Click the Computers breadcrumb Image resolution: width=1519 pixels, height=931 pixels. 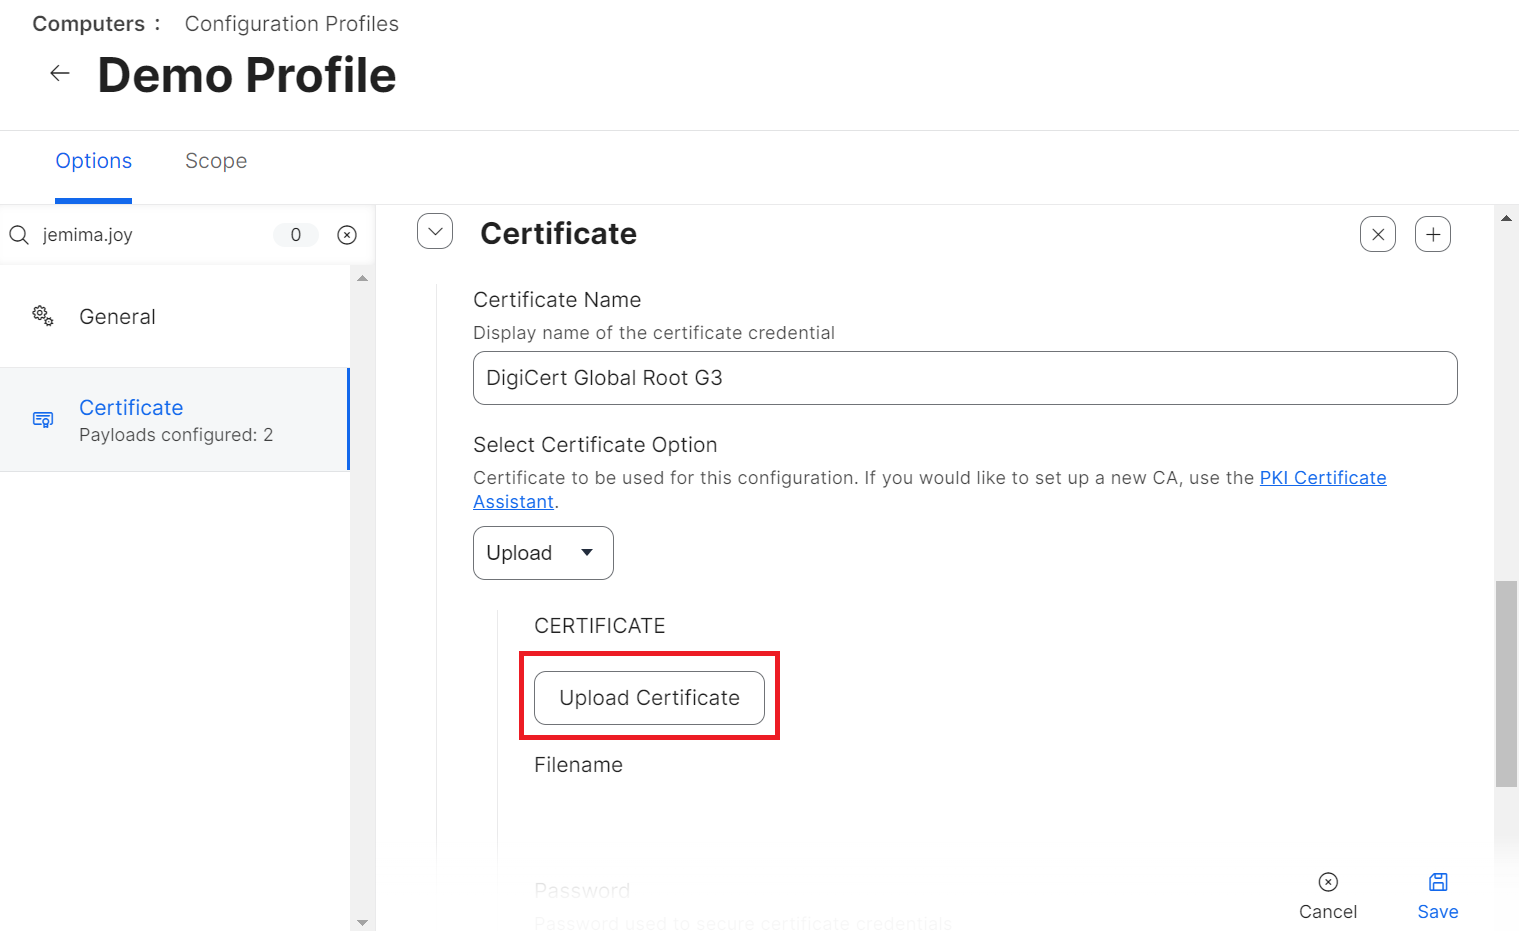89,24
